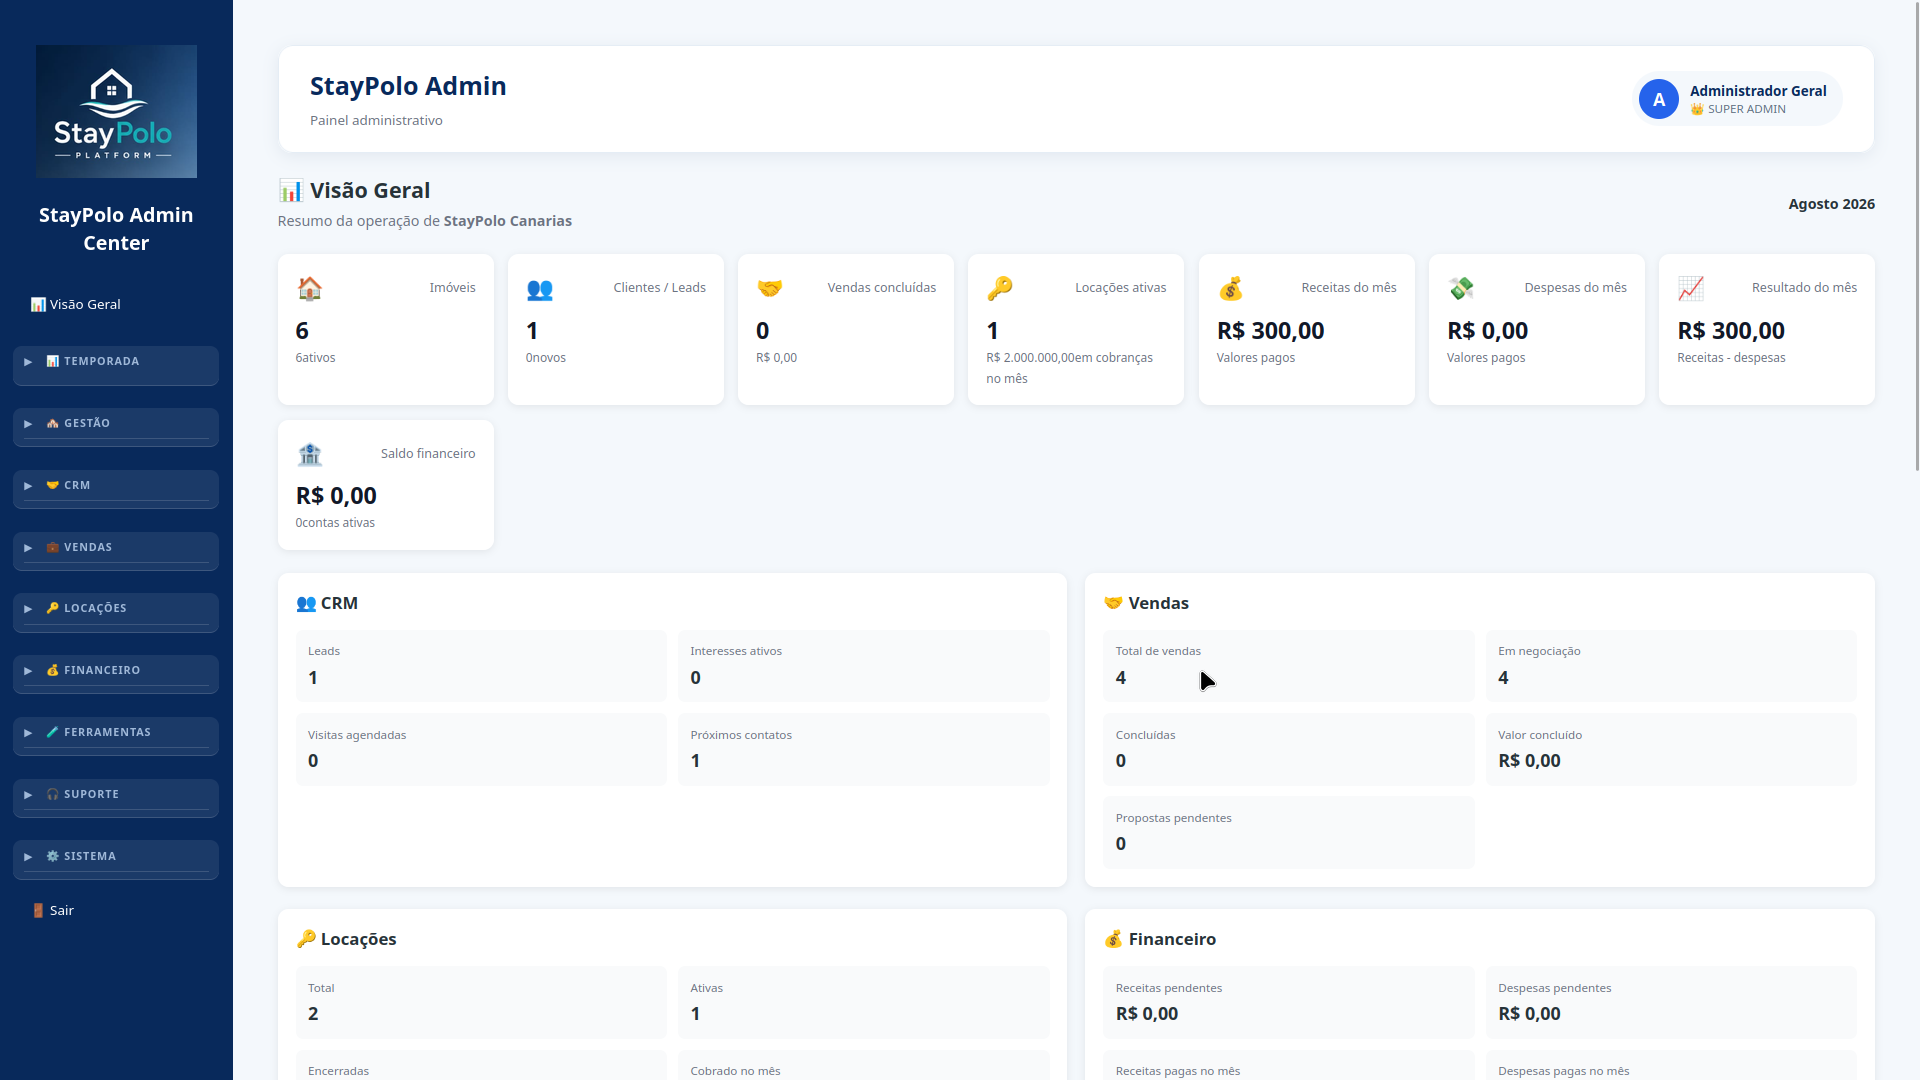The image size is (1920, 1080).
Task: Click the people icon on Clientes / Leads card
Action: point(540,289)
